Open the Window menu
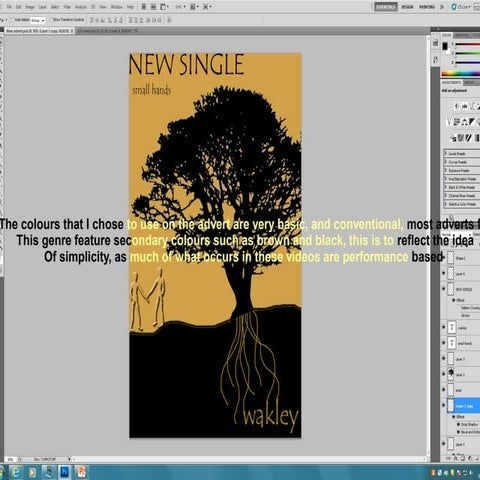The image size is (480, 480). point(116,7)
